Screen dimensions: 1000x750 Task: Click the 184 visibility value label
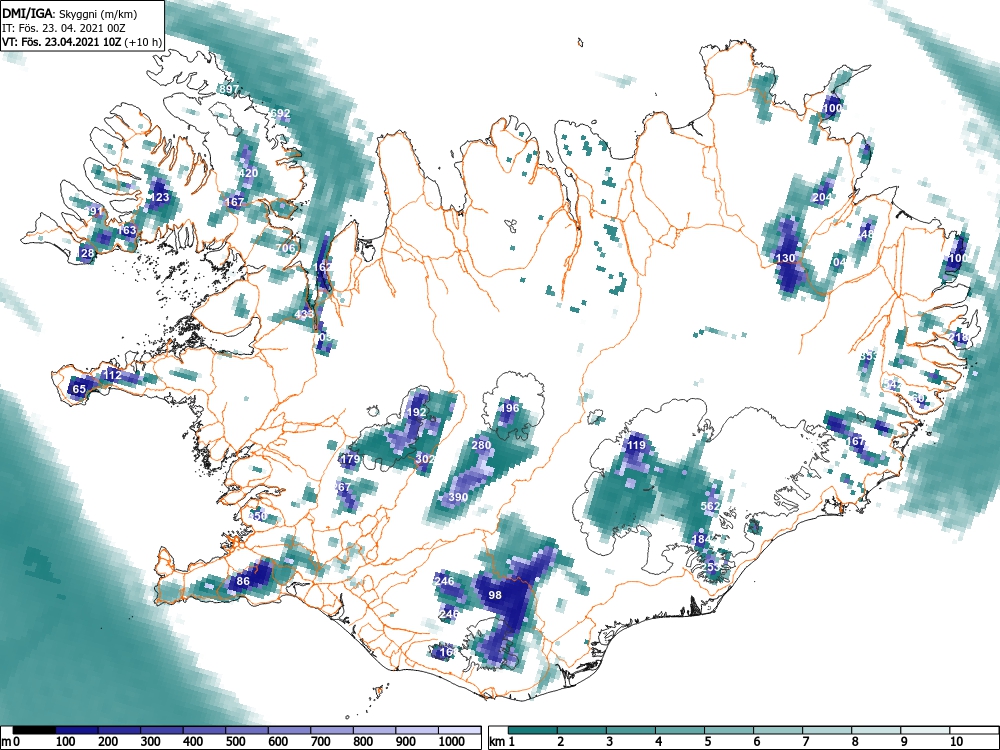[701, 539]
